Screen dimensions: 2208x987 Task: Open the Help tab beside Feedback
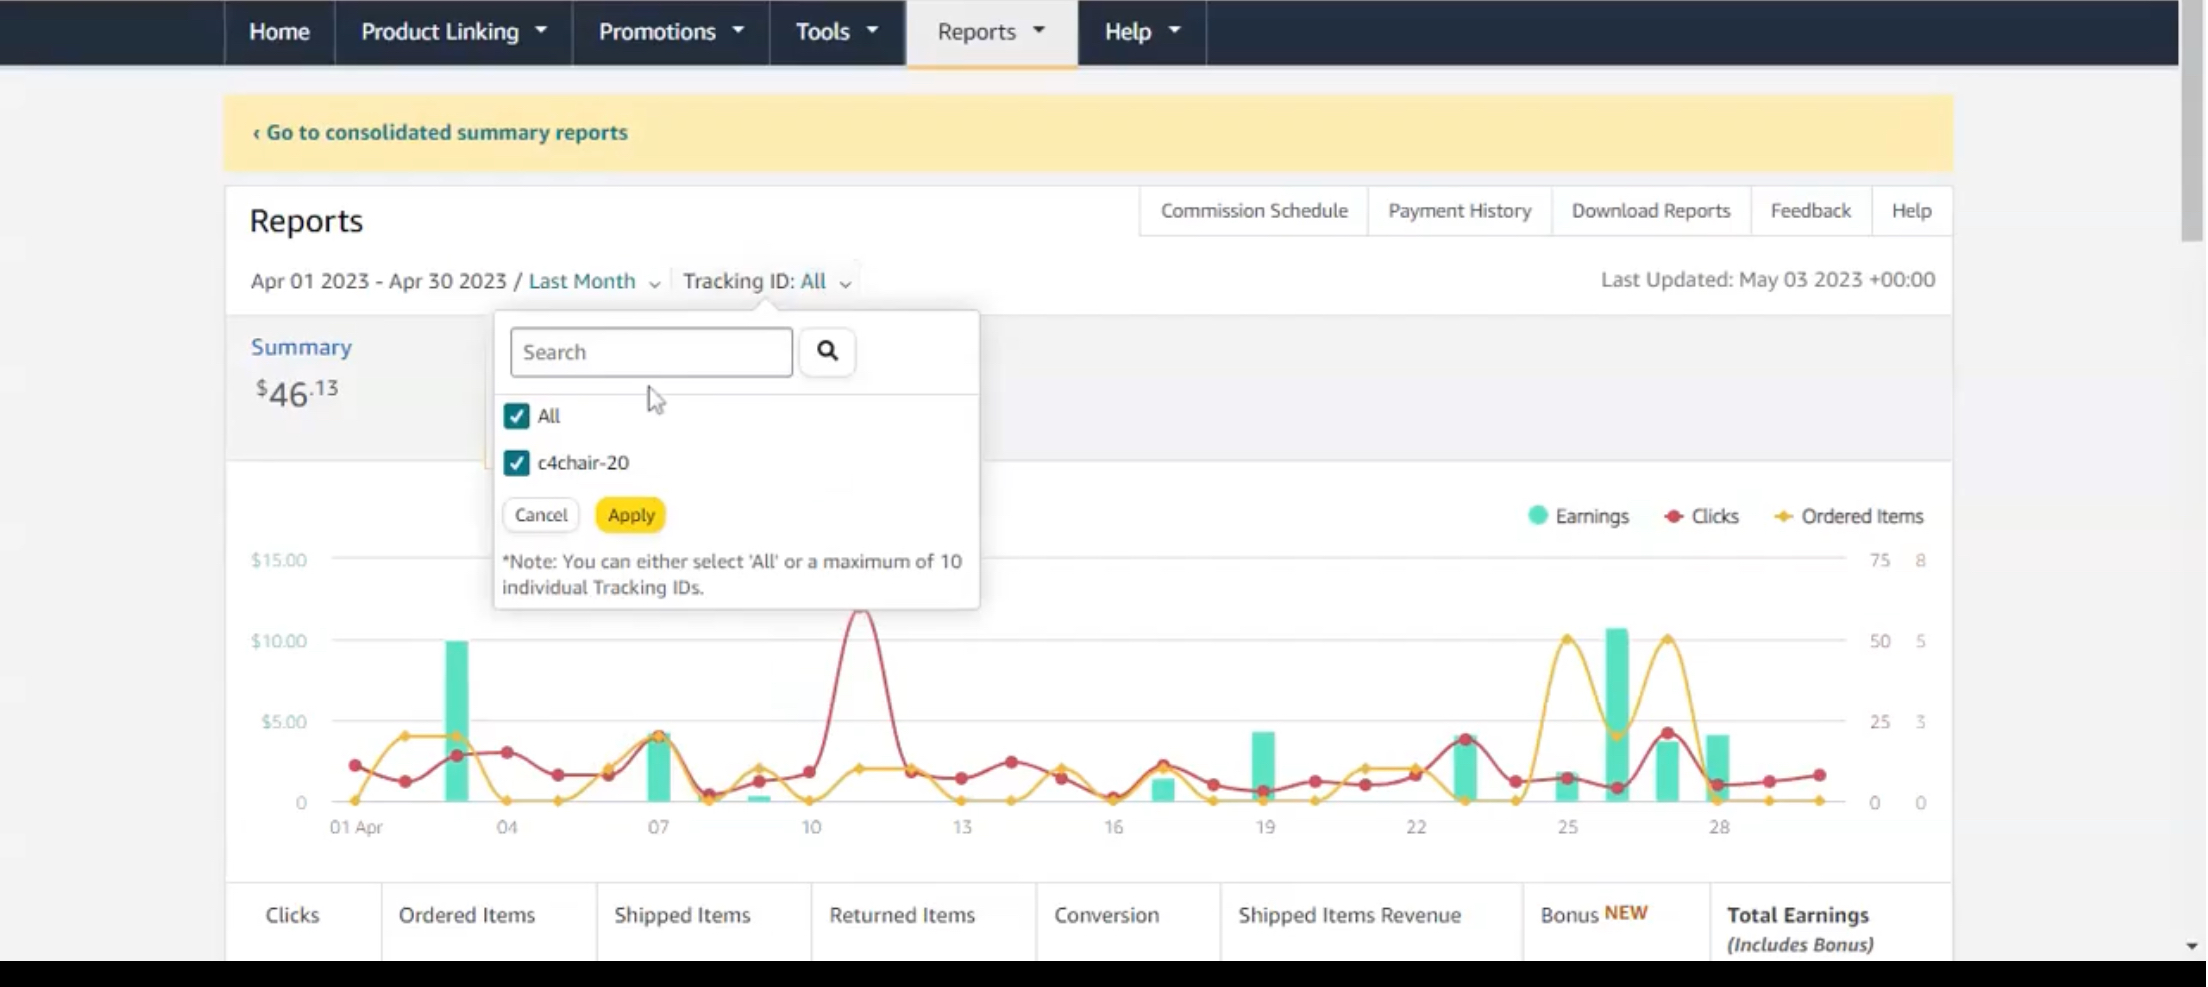(1911, 211)
